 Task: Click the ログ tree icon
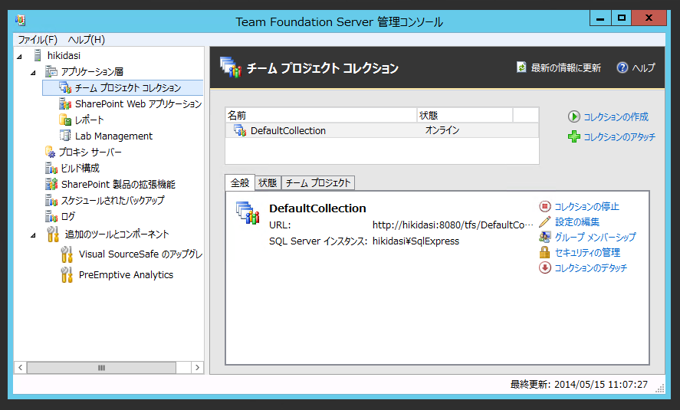coord(51,216)
